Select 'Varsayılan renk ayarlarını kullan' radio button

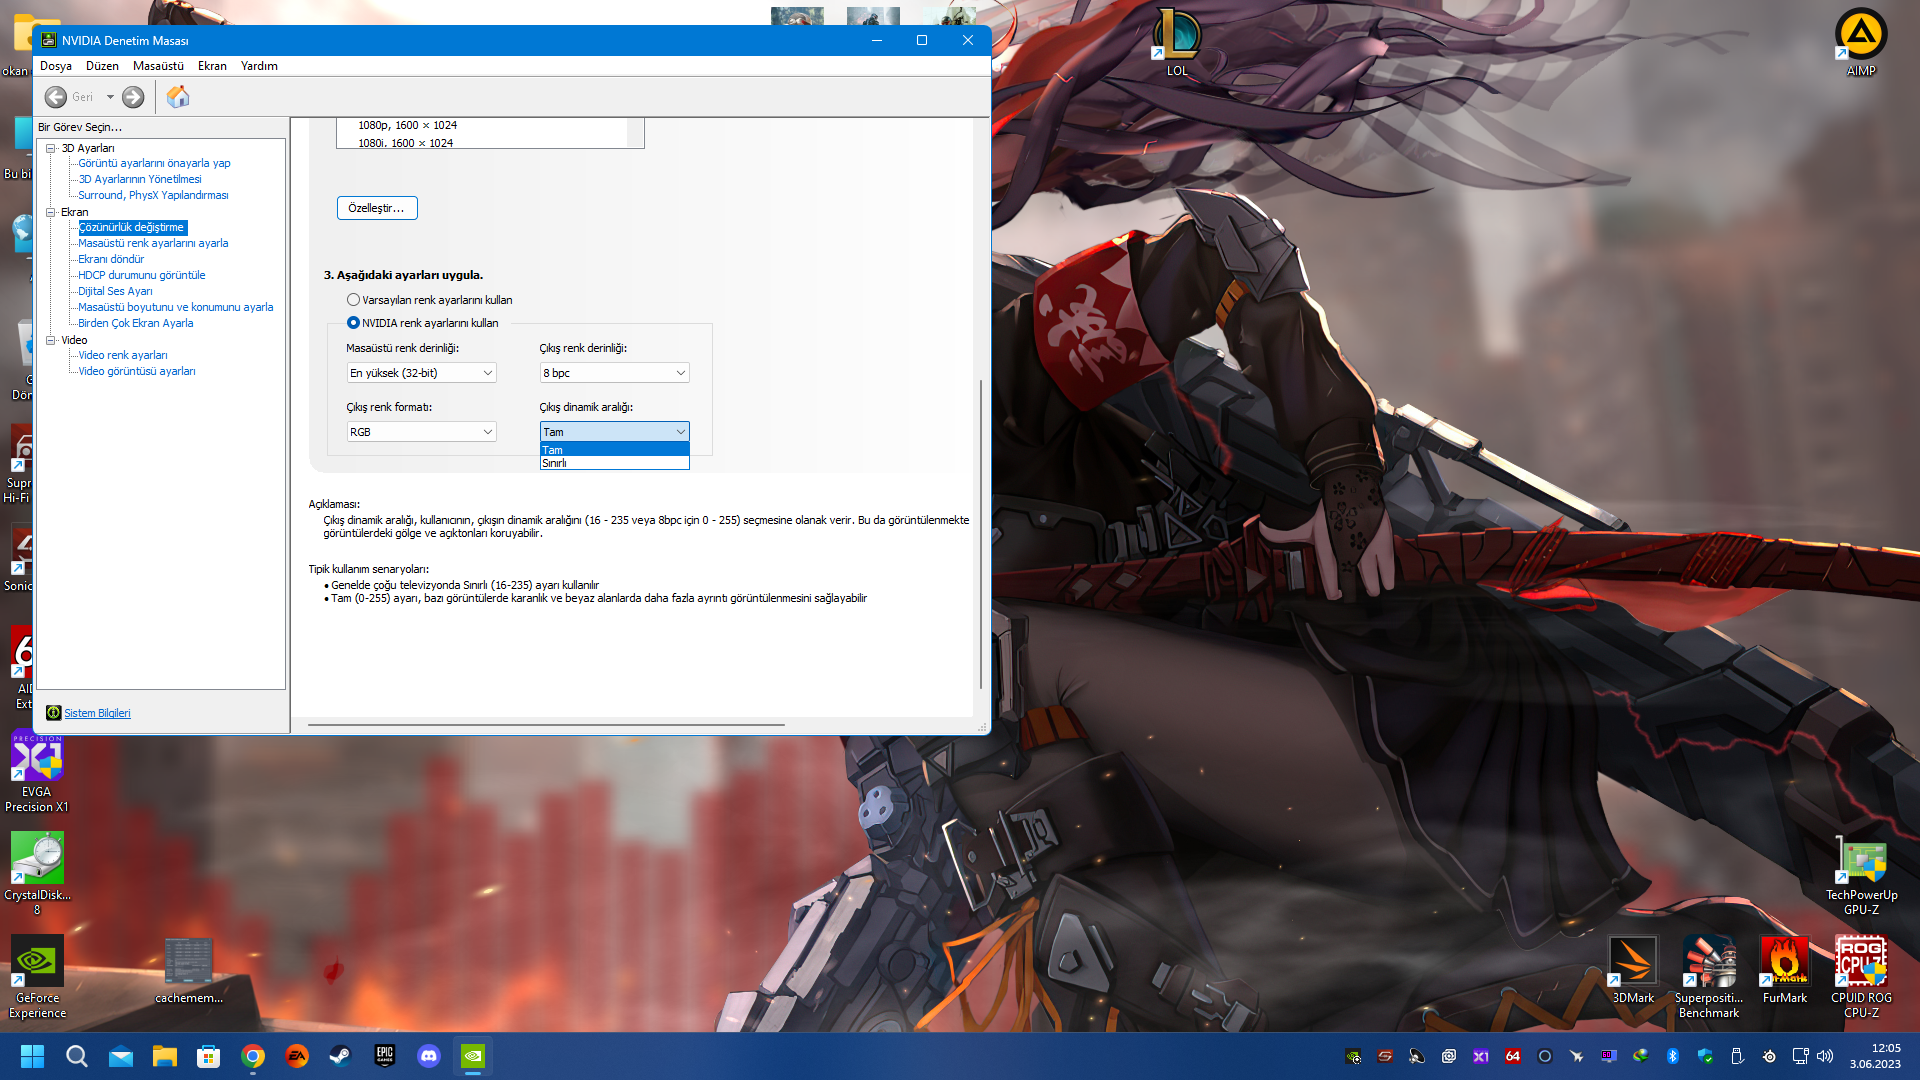[353, 300]
